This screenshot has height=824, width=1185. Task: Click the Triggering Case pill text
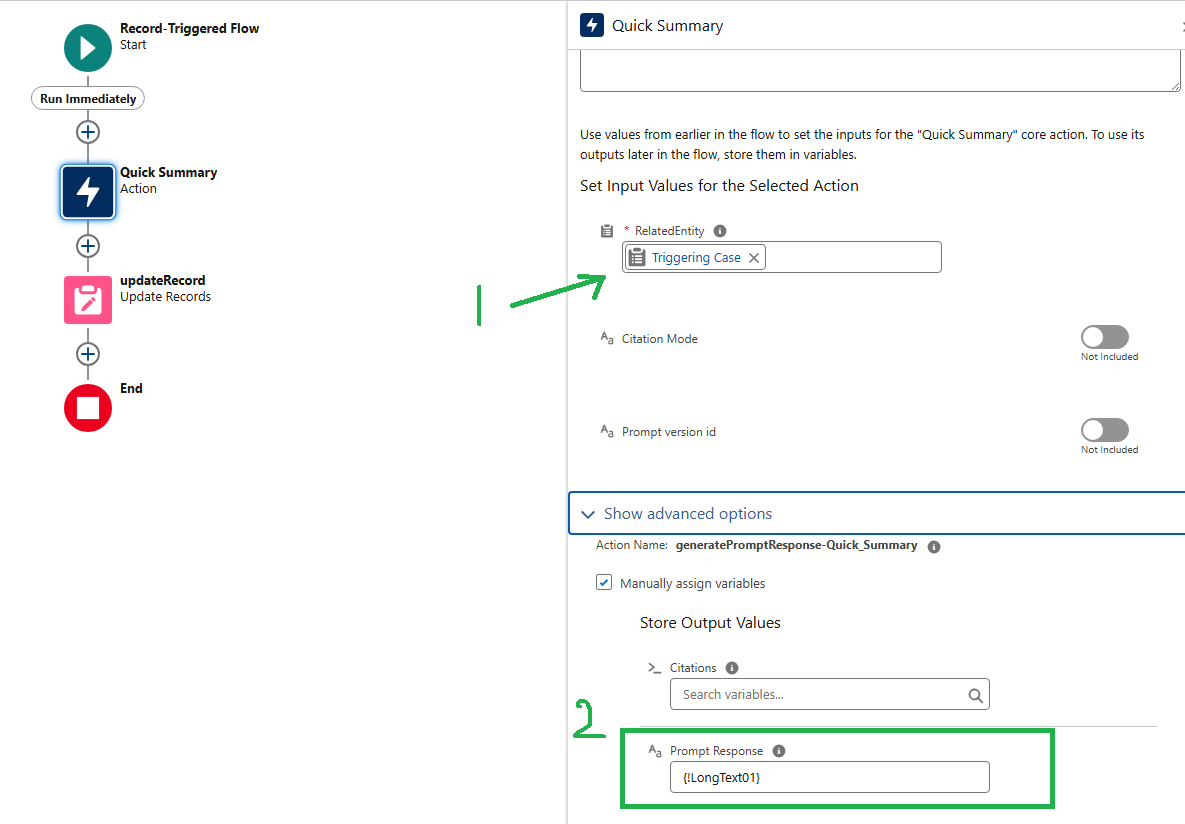tap(696, 258)
